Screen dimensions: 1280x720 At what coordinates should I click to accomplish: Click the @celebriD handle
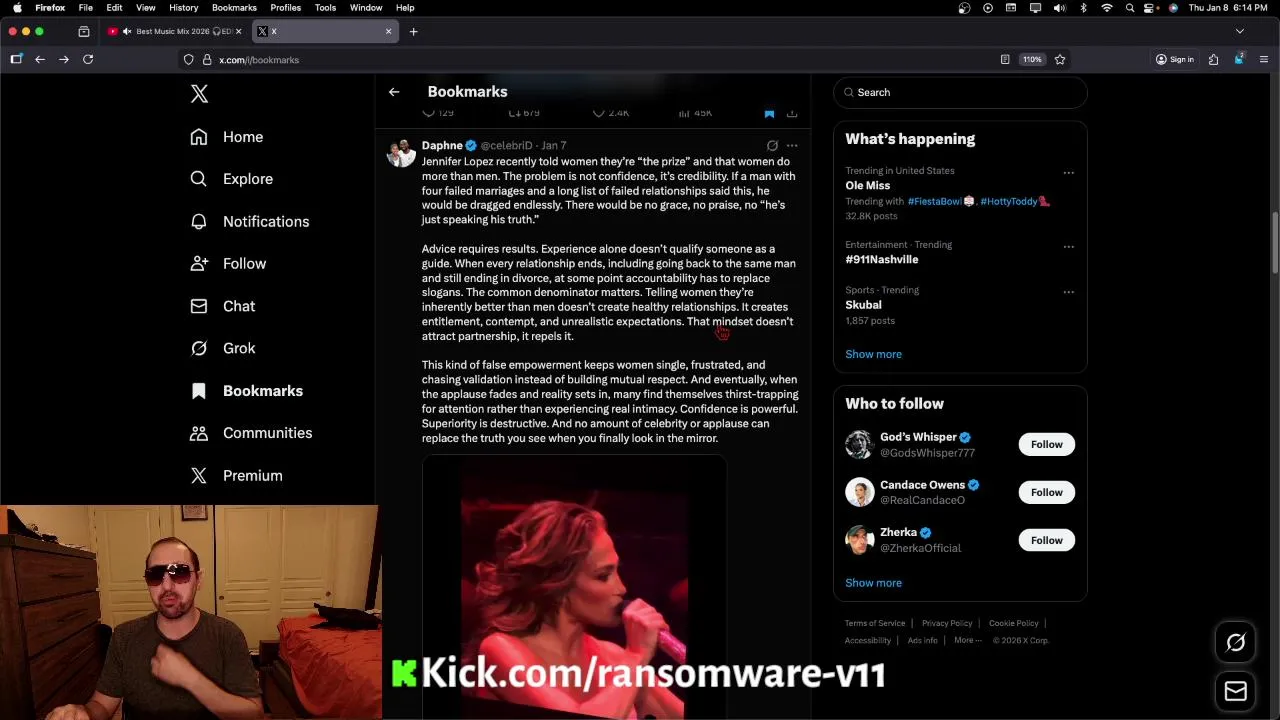(x=506, y=146)
